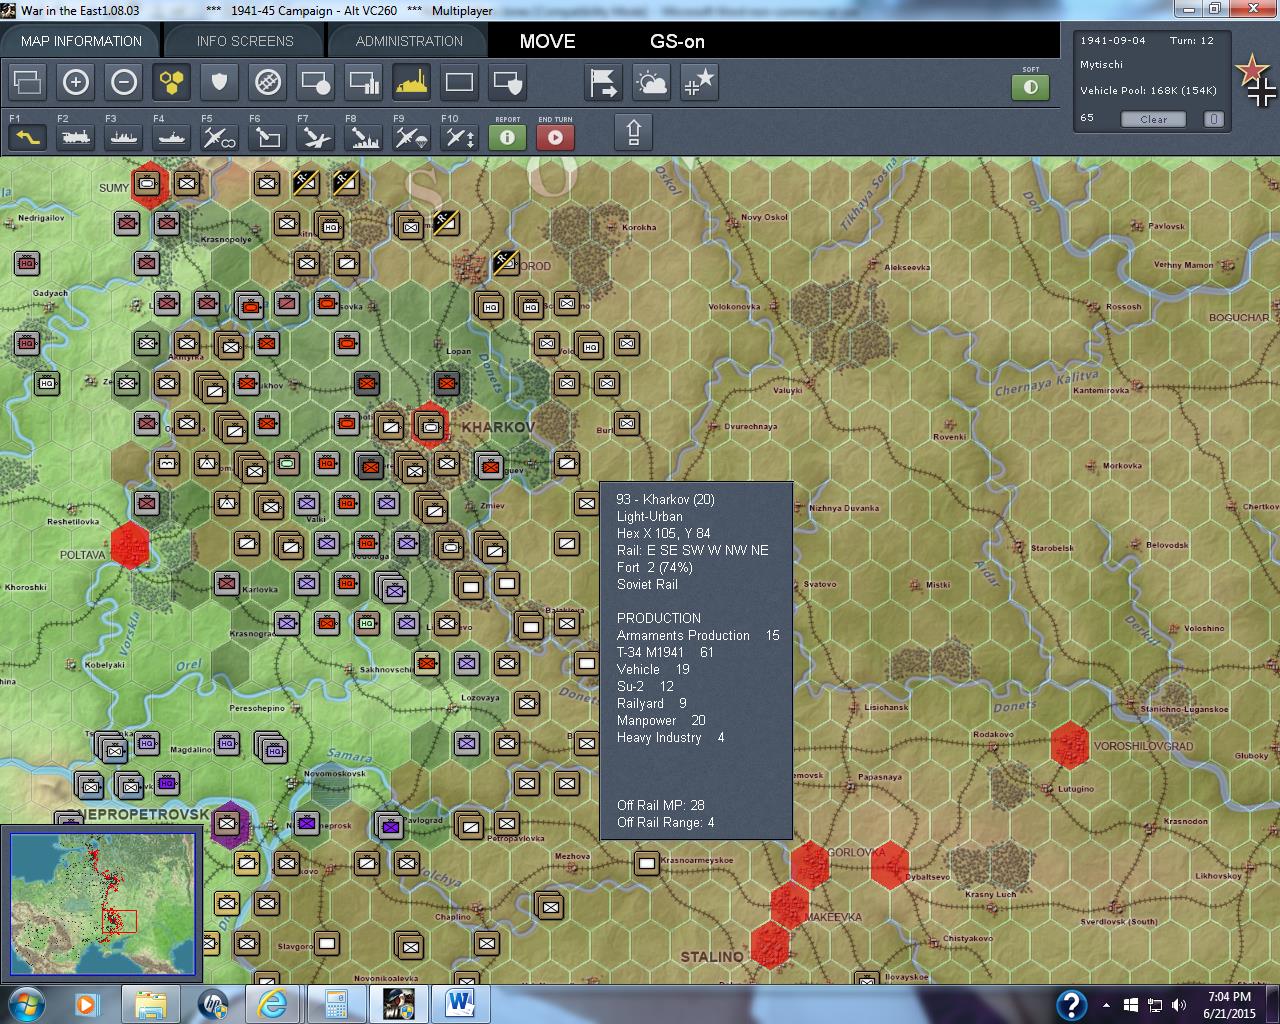1280x1024 pixels.
Task: Open the green Report button
Action: (508, 136)
